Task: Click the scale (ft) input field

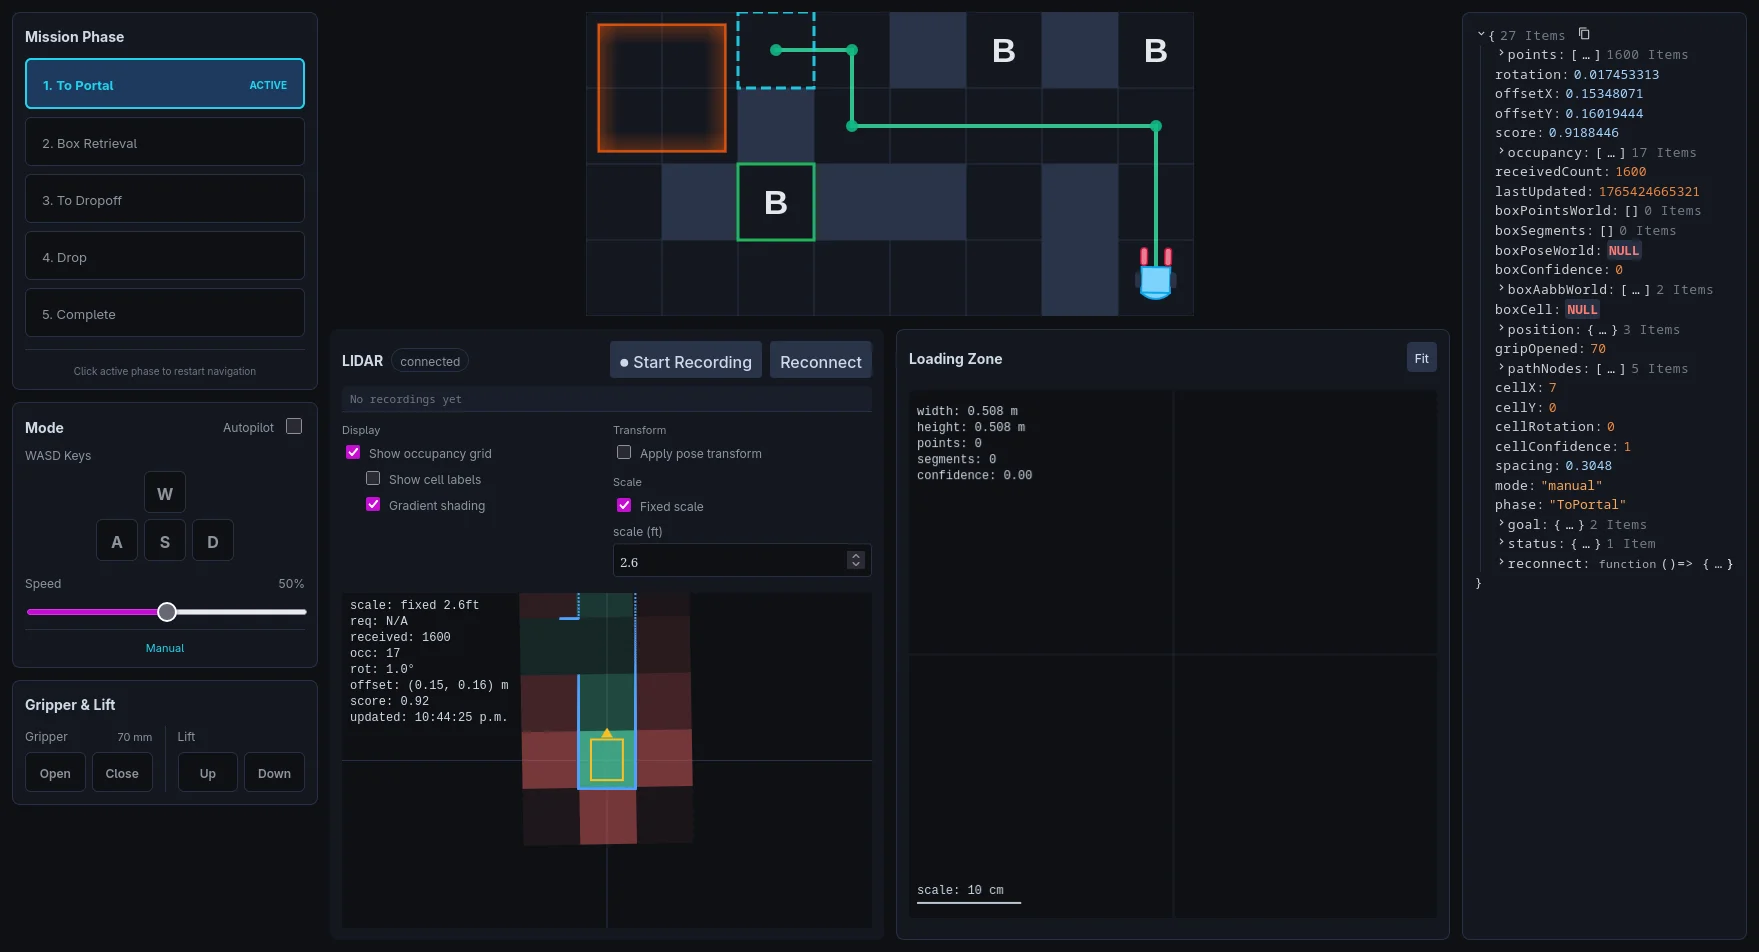Action: [730, 561]
